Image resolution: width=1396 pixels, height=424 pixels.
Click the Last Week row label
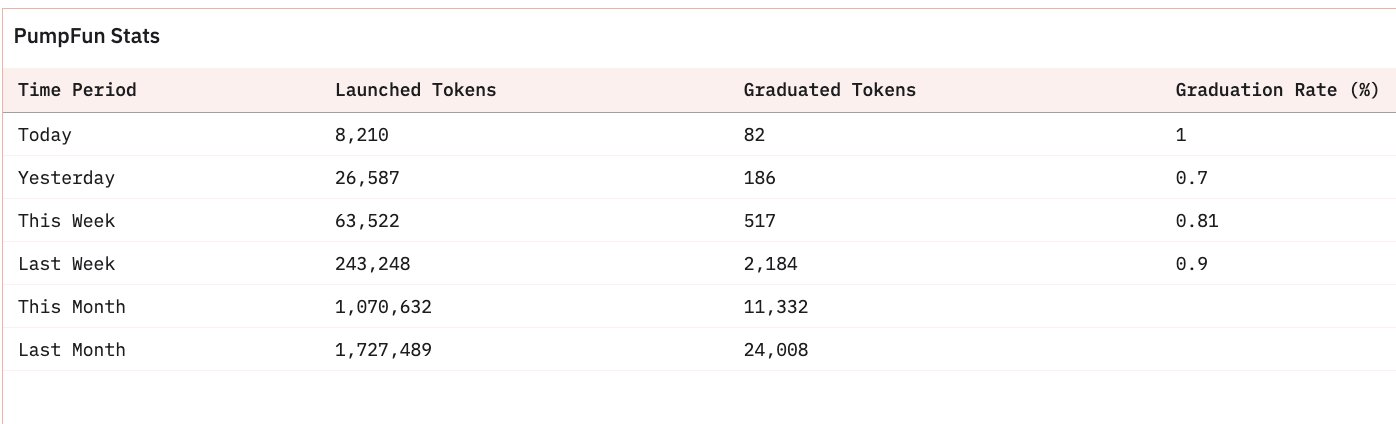point(66,264)
